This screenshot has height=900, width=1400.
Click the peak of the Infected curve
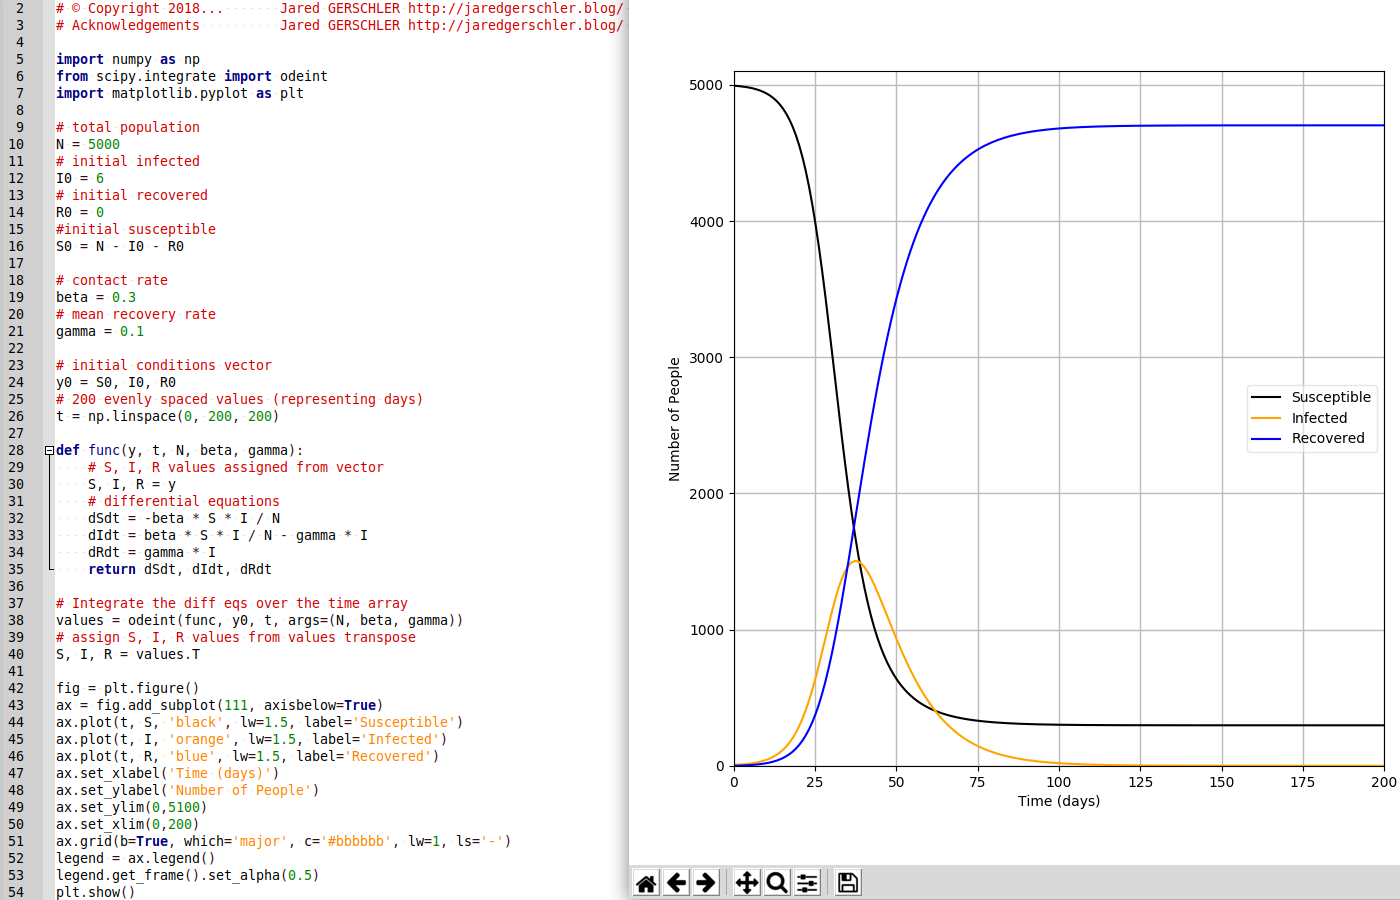coord(856,561)
